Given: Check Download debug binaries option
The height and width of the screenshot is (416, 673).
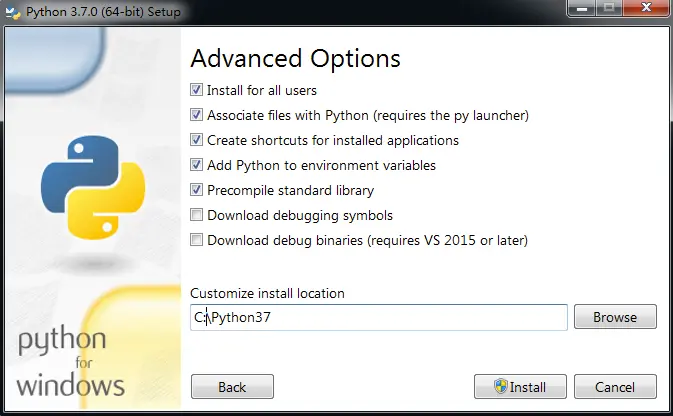Looking at the screenshot, I should point(197,240).
